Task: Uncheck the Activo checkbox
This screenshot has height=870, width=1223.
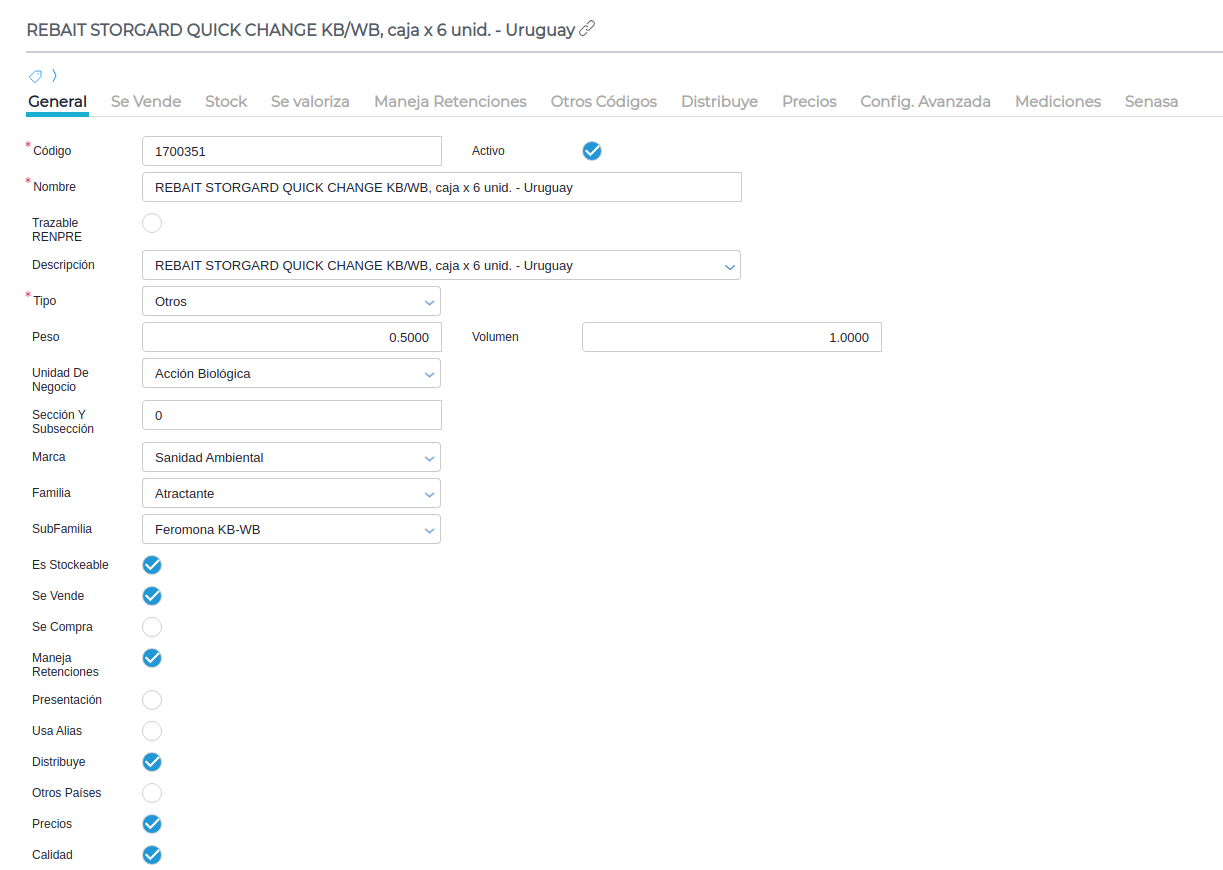Action: (592, 151)
